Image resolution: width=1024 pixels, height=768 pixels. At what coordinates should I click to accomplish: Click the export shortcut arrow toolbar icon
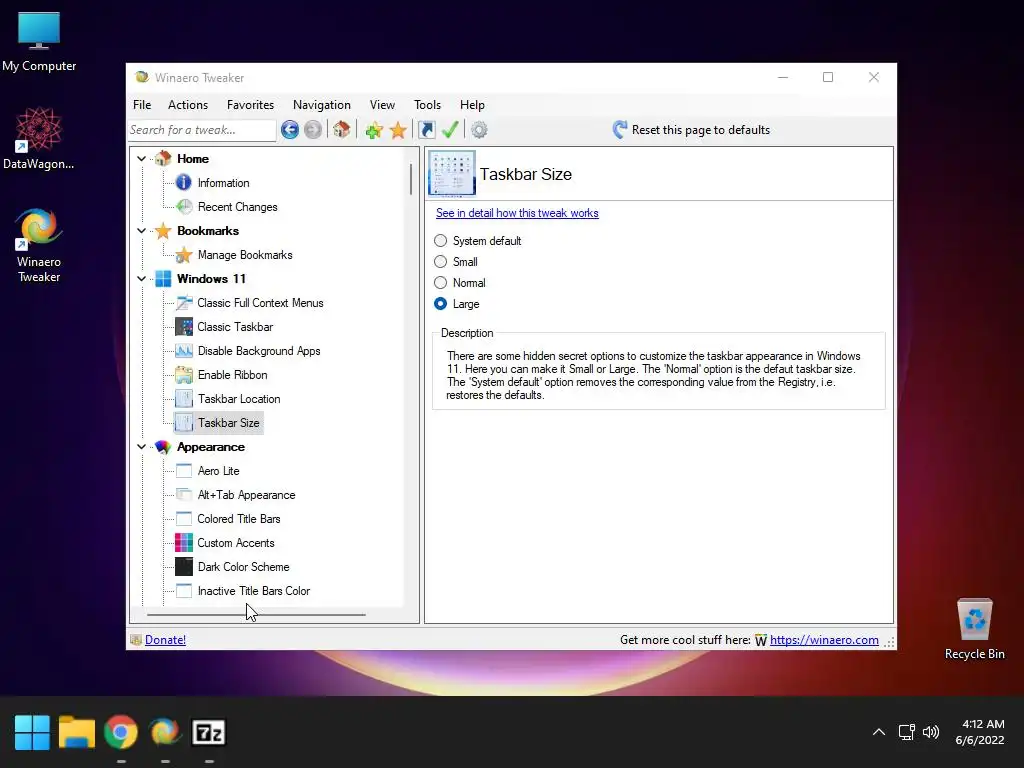coord(426,130)
